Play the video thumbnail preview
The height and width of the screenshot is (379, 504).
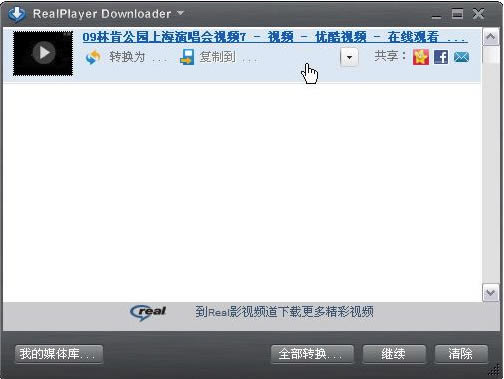[43, 53]
